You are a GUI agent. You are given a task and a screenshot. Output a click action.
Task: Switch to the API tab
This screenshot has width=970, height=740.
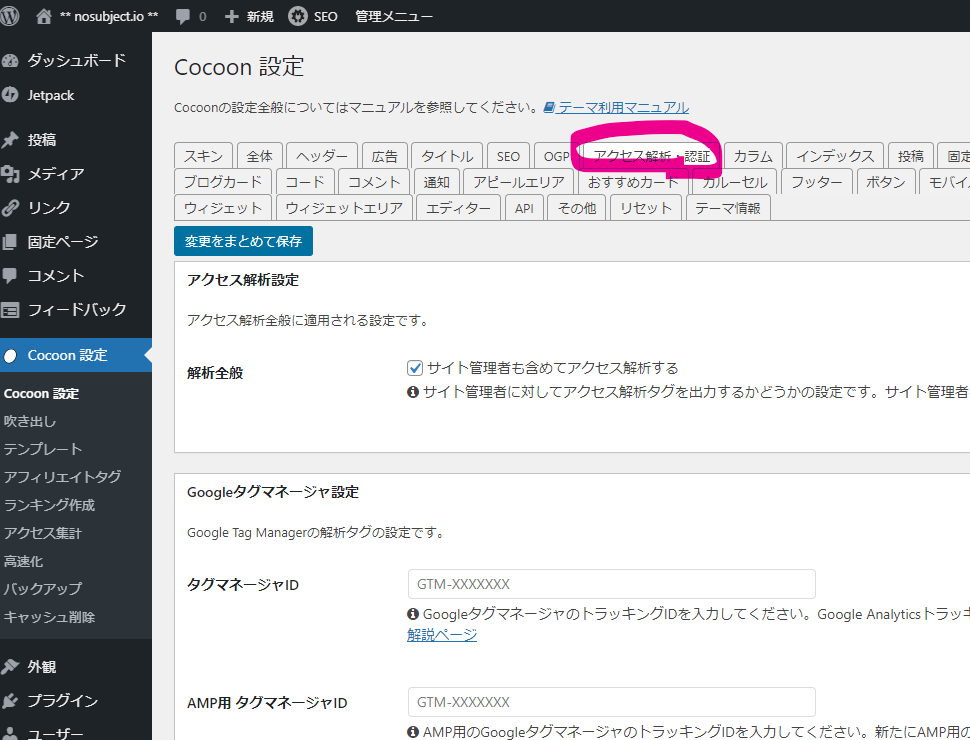[x=524, y=208]
